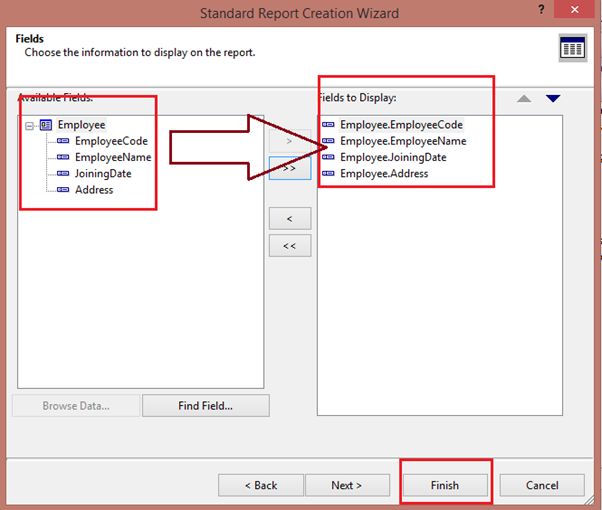Click the icon beside Employee.EmployeeCode
This screenshot has height=510, width=602.
point(328,124)
